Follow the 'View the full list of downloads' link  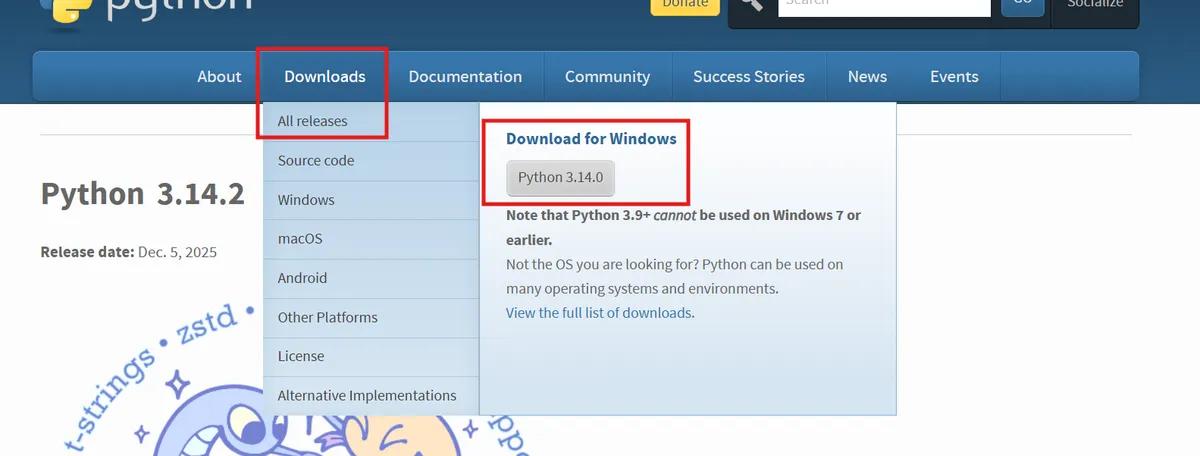598,313
